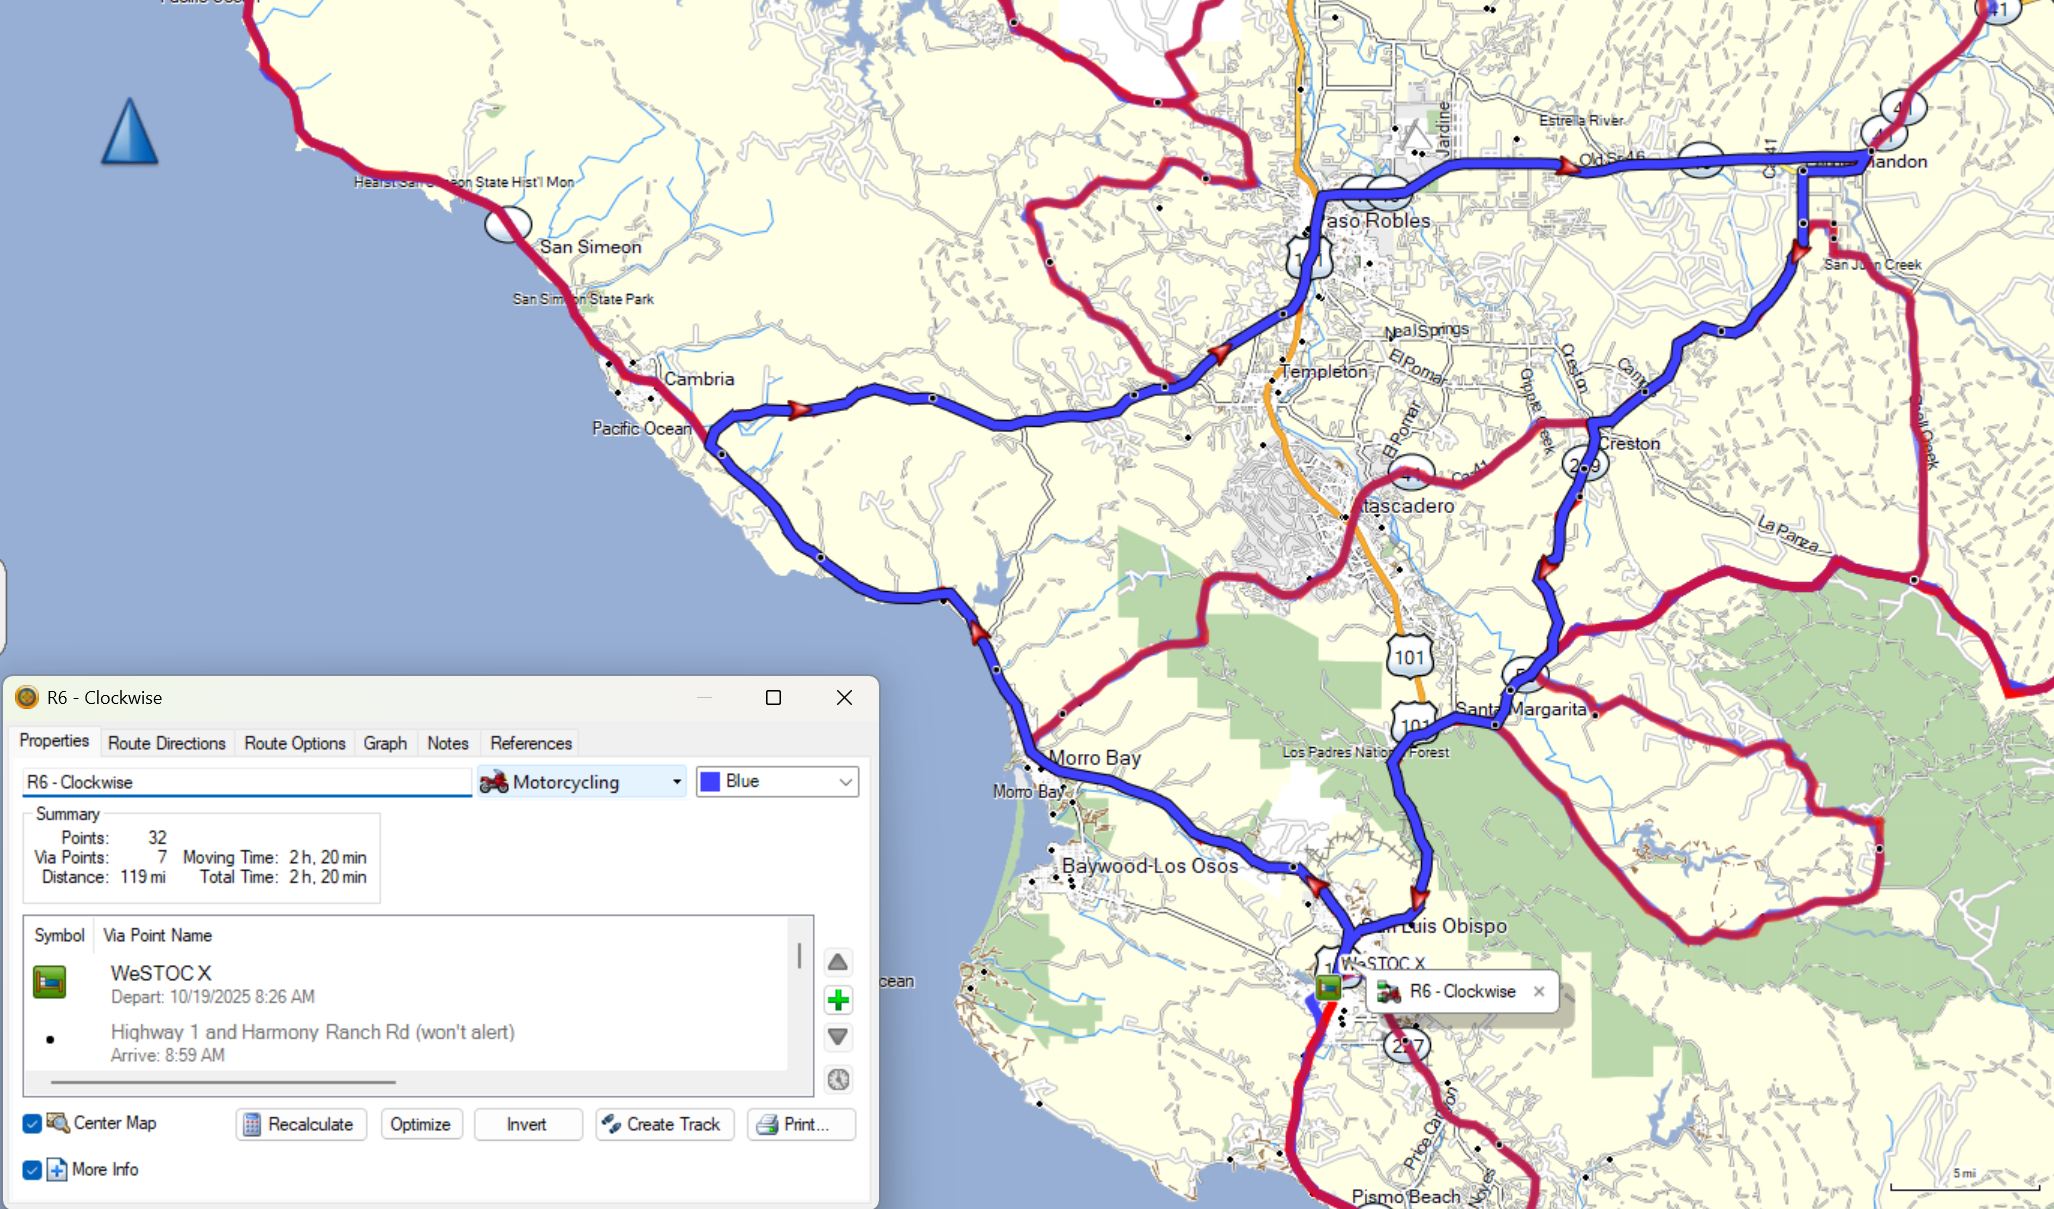Click the WeSTOC X lodging symbol icon
The height and width of the screenshot is (1209, 2054).
point(49,982)
